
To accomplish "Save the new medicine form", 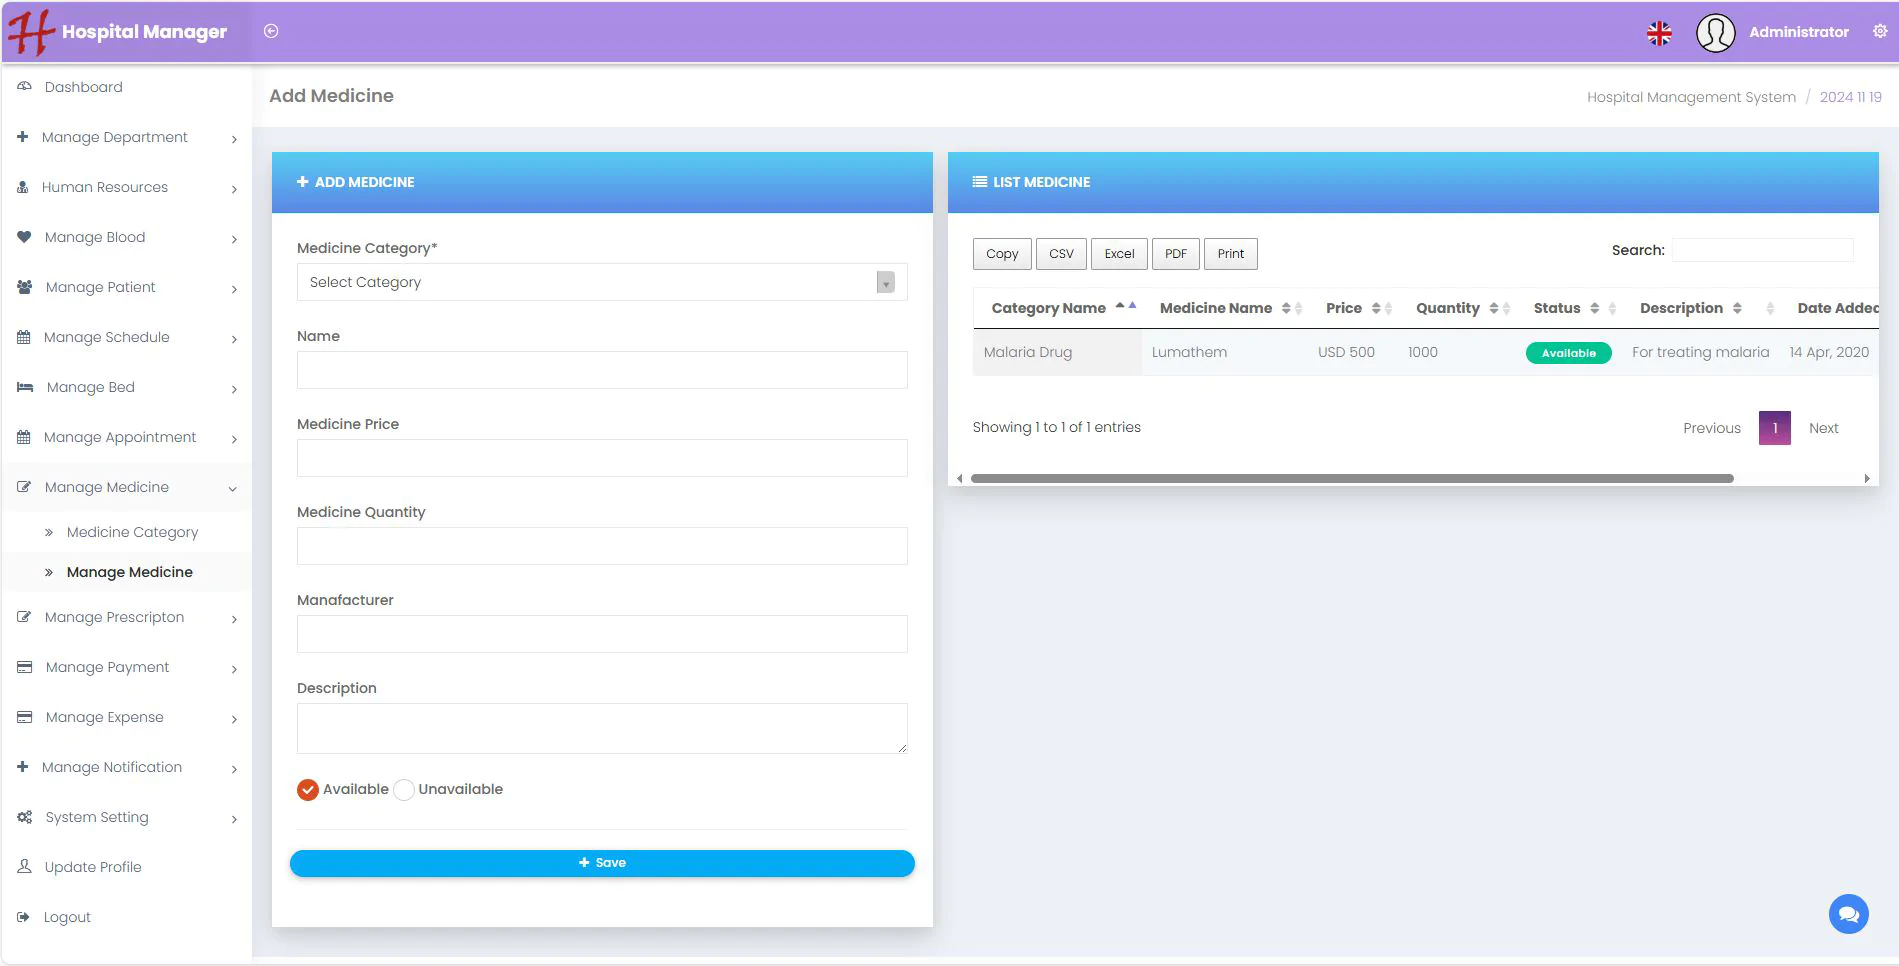I will click(x=601, y=863).
